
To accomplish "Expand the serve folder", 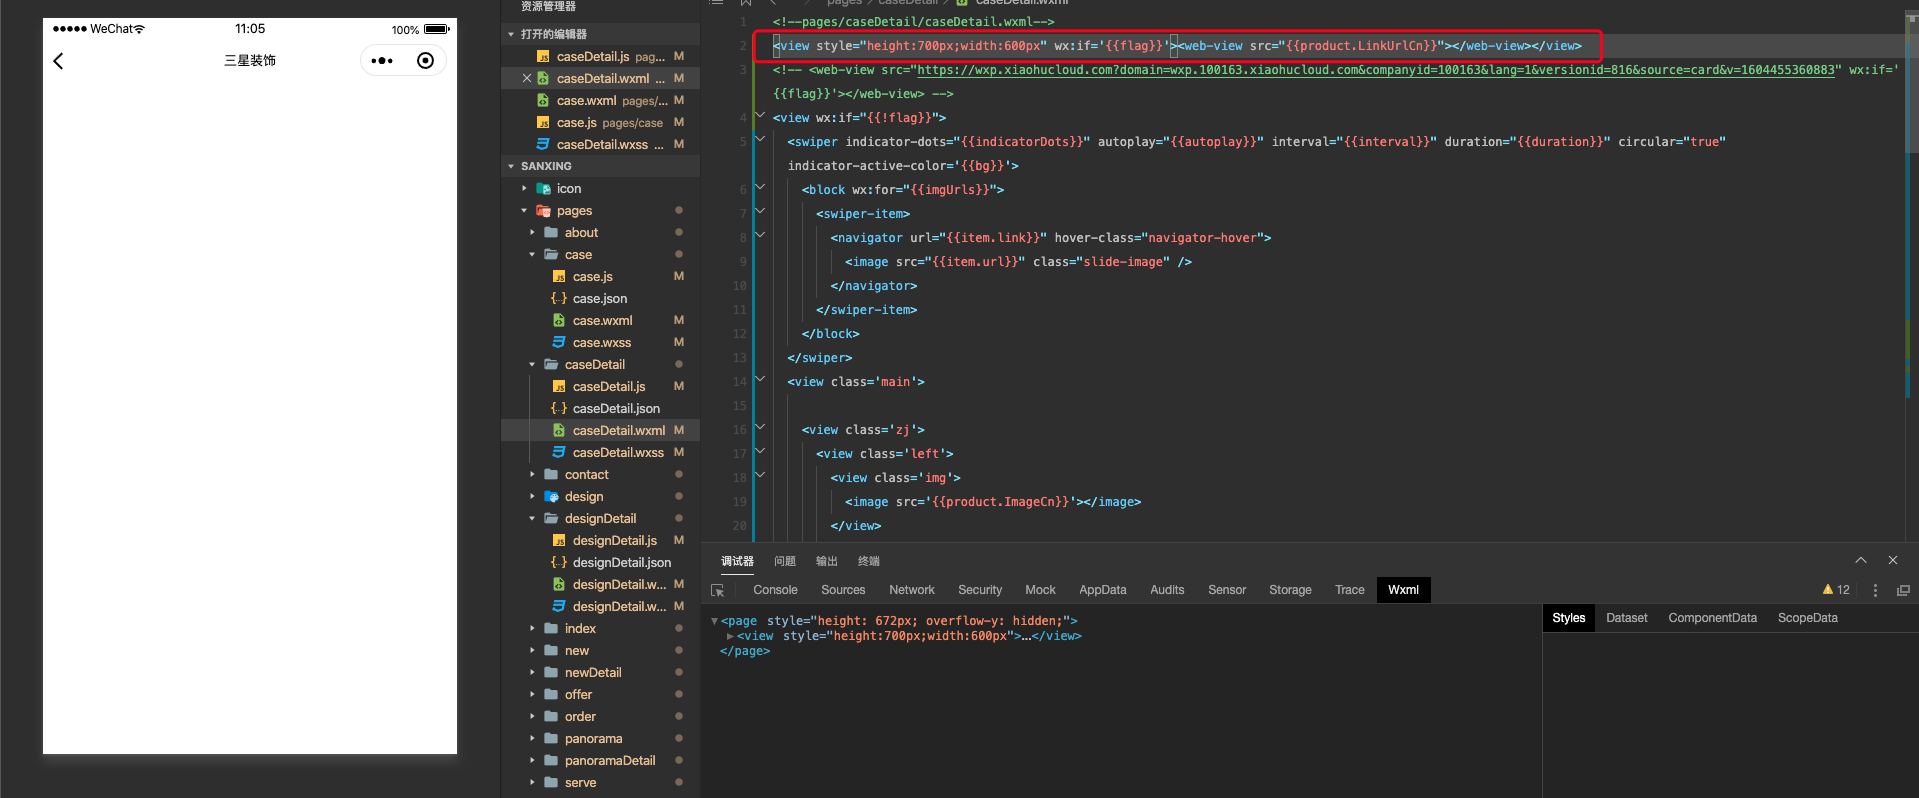I will click(x=532, y=782).
